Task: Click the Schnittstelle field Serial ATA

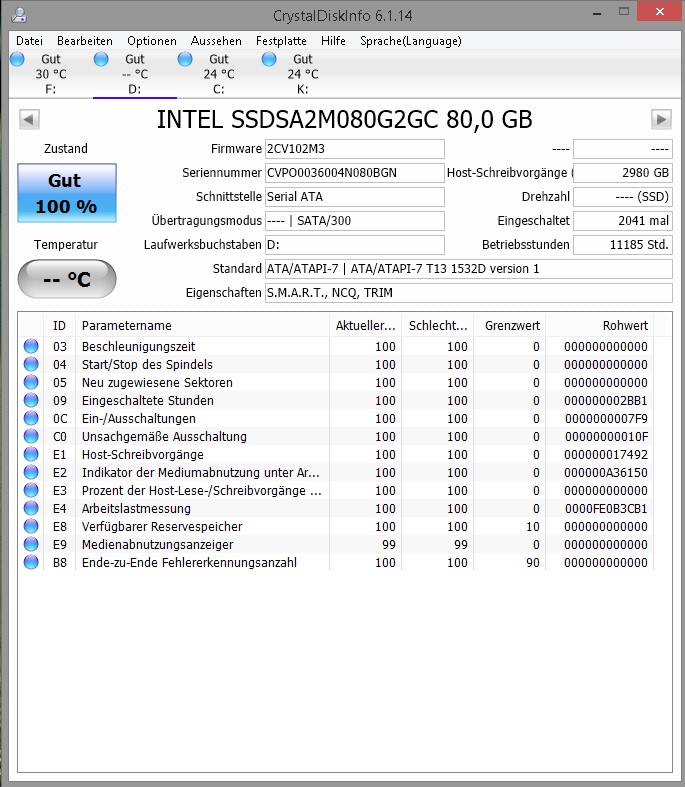Action: click(355, 197)
